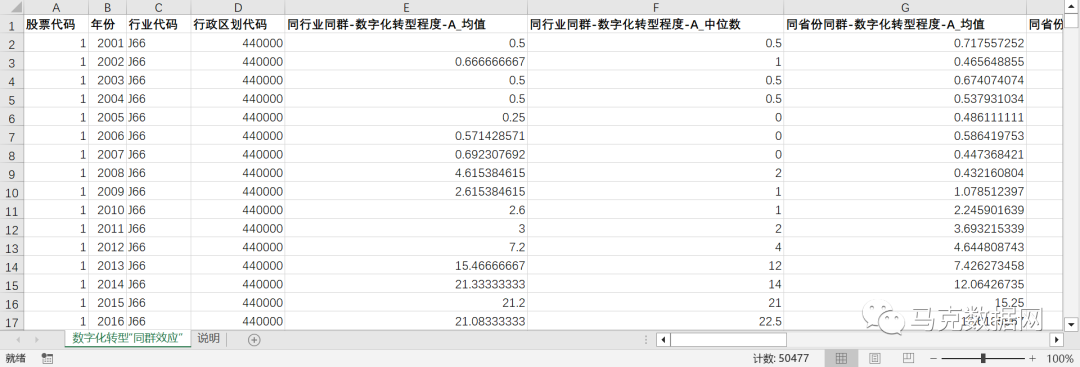Add a new sheet with plus icon
The width and height of the screenshot is (1080, 367).
[x=254, y=339]
